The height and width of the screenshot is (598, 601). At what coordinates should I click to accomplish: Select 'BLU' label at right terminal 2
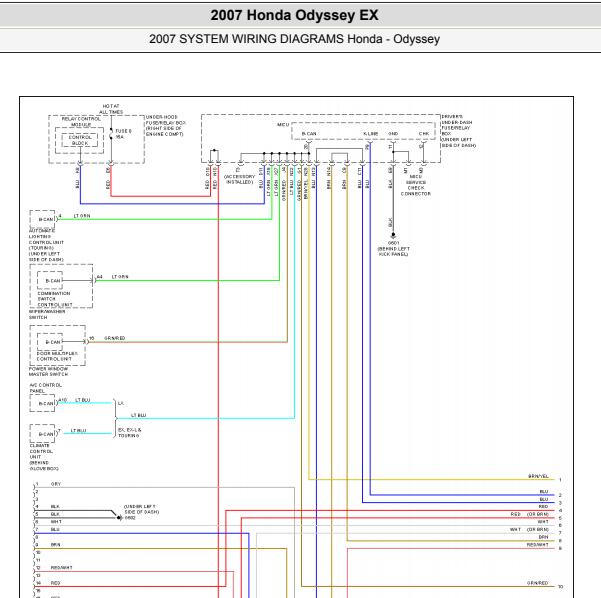point(544,491)
